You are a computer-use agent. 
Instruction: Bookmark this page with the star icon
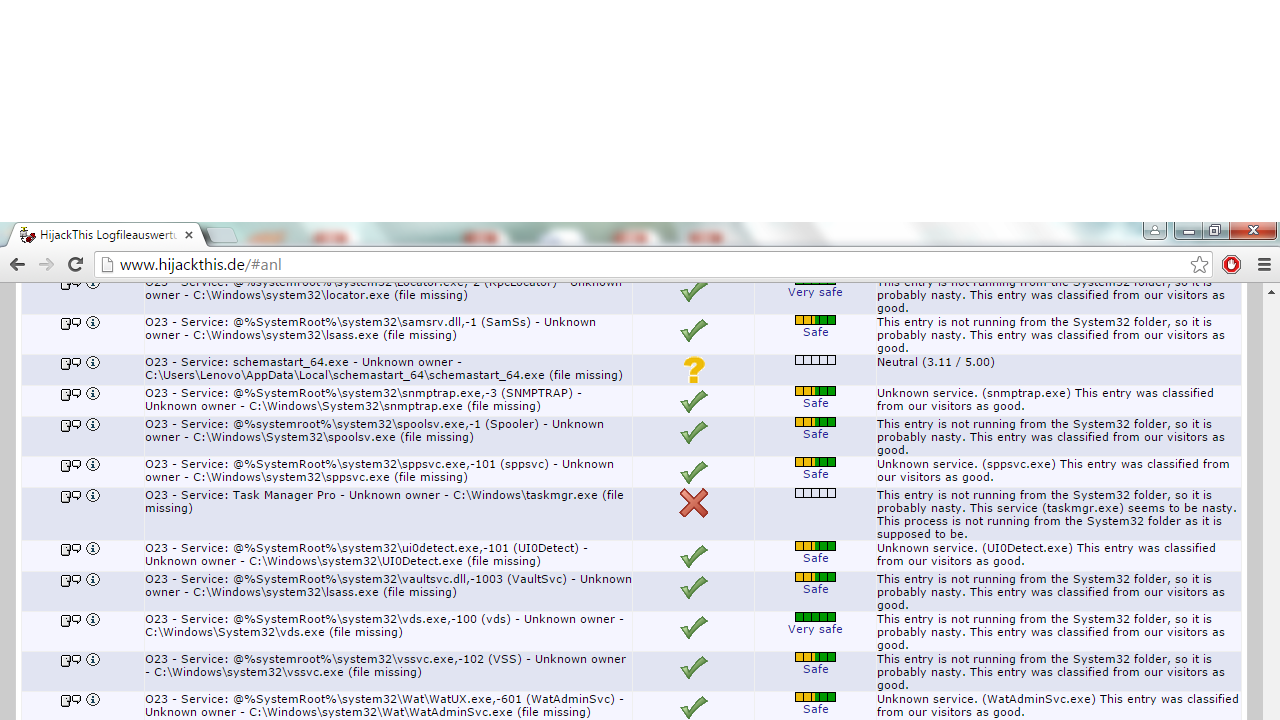1200,264
